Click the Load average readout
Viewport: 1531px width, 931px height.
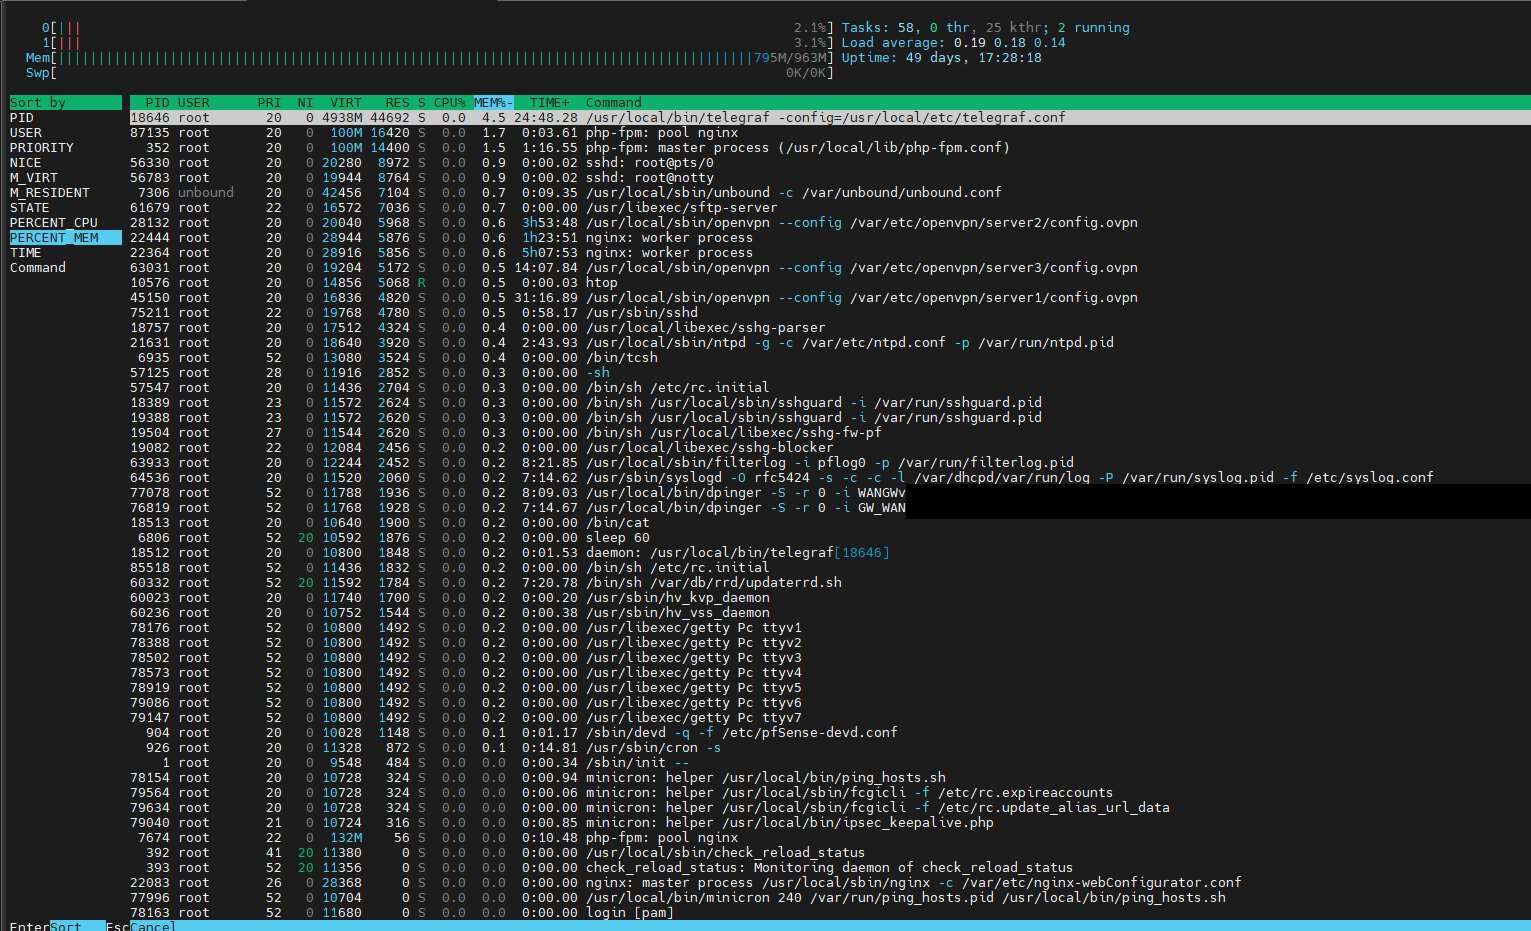point(953,43)
